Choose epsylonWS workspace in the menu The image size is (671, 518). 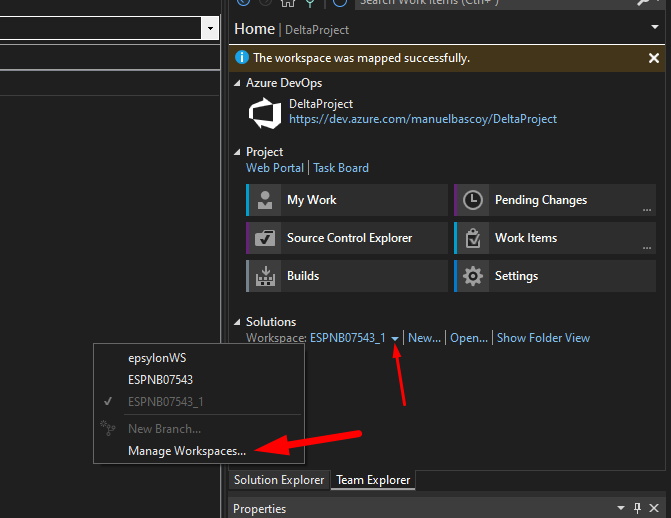[x=157, y=358]
